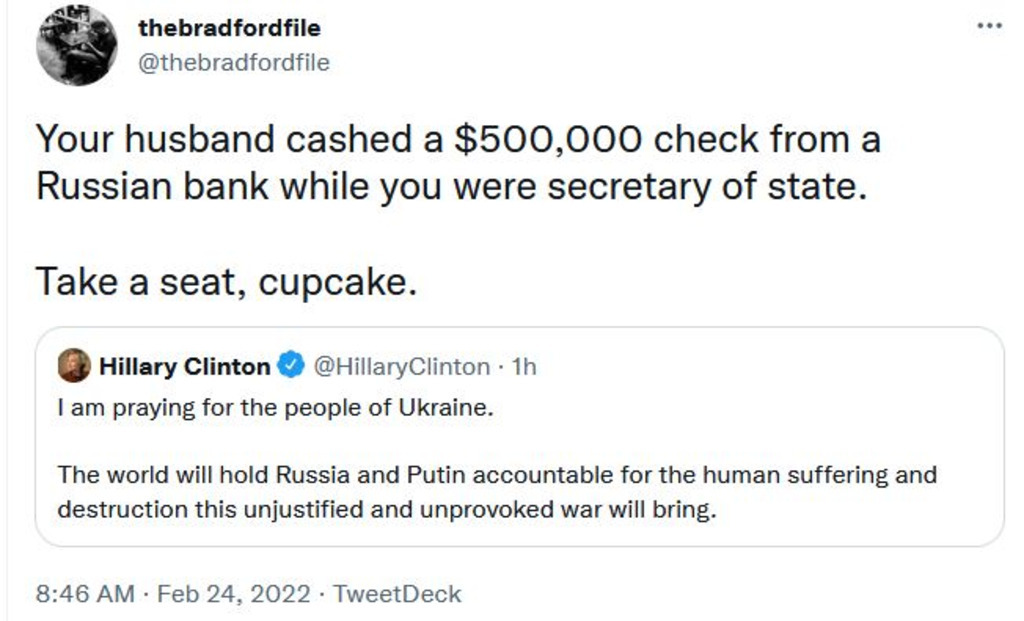Open Hillary Clinton's name in quoted tweet
The image size is (1024, 621).
click(x=184, y=367)
